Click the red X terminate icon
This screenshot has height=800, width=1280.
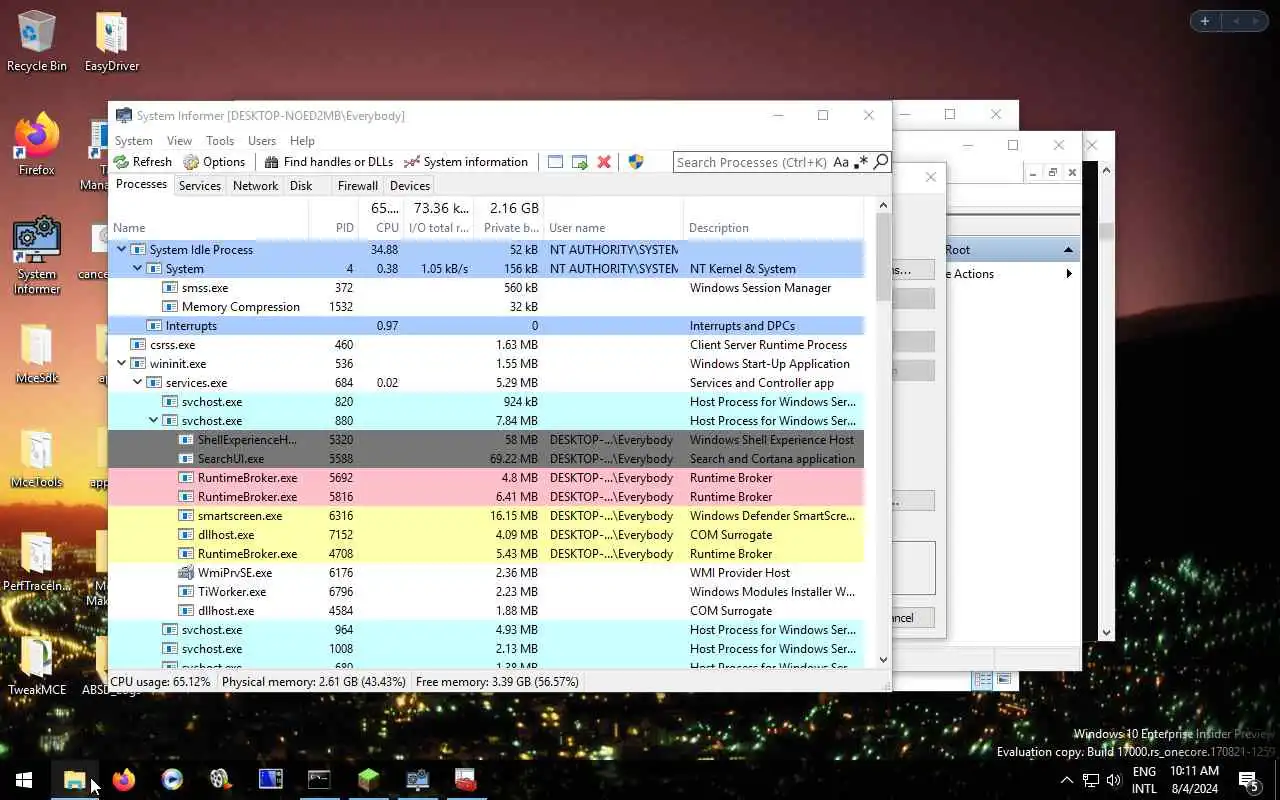604,162
